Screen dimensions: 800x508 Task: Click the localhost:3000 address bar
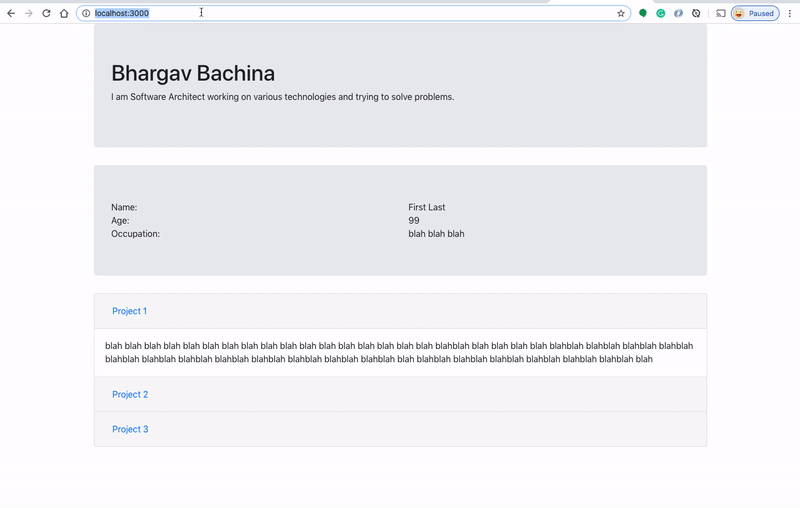tap(353, 13)
